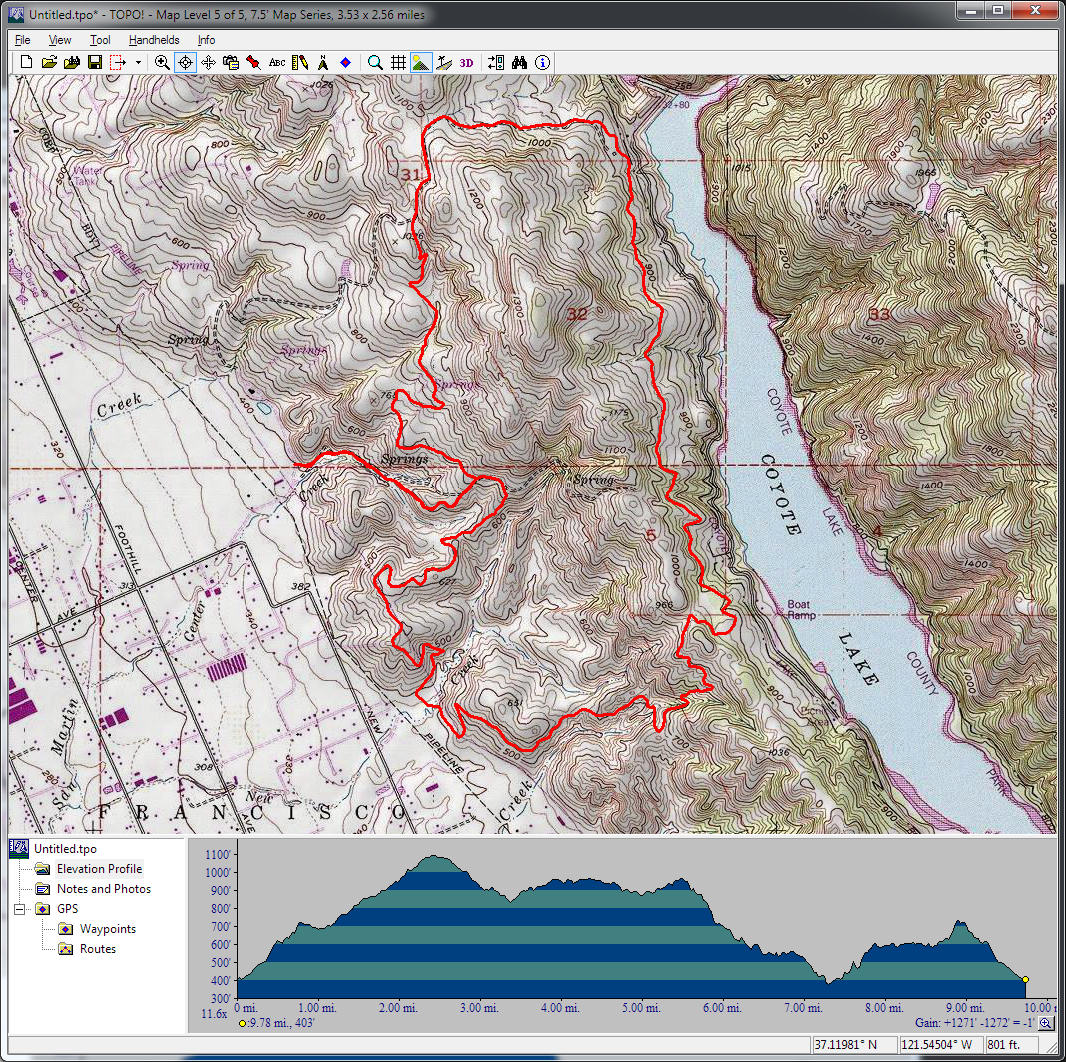This screenshot has width=1066, height=1062.
Task: Open 3D view from toolbar
Action: click(x=467, y=62)
